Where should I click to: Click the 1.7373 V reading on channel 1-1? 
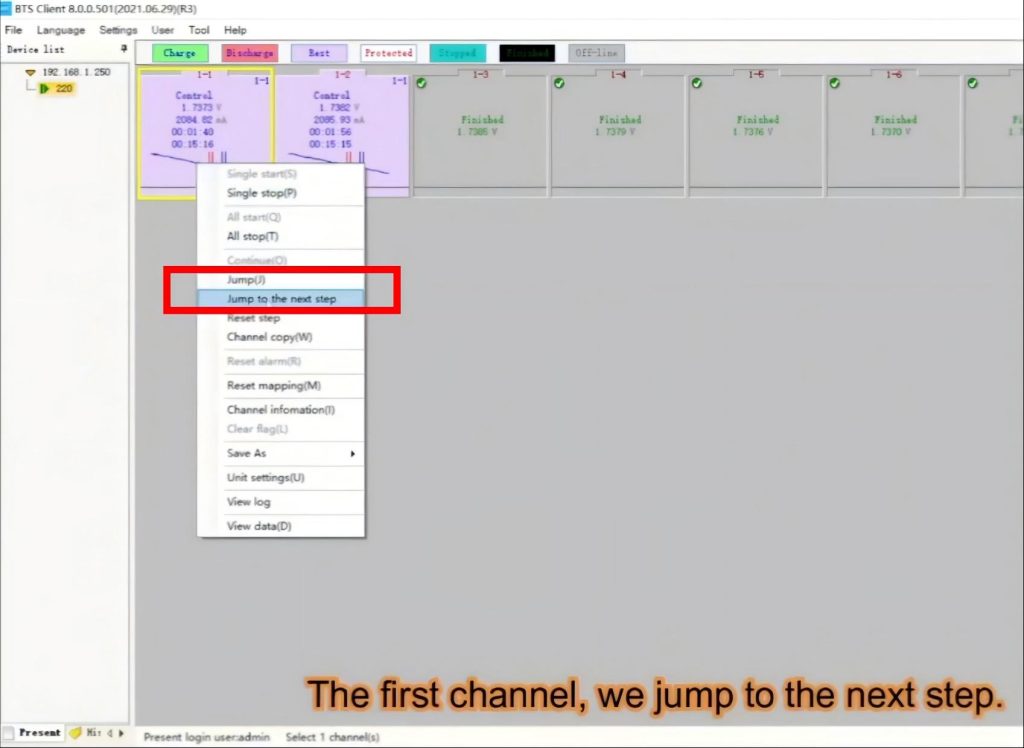pyautogui.click(x=201, y=107)
